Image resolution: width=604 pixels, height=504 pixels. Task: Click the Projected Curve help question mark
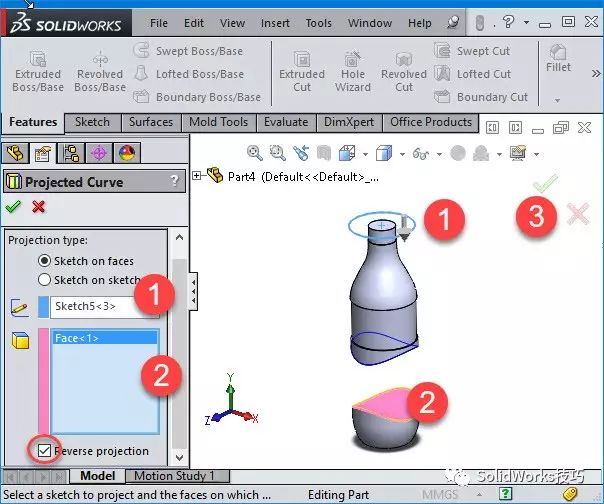(x=174, y=180)
